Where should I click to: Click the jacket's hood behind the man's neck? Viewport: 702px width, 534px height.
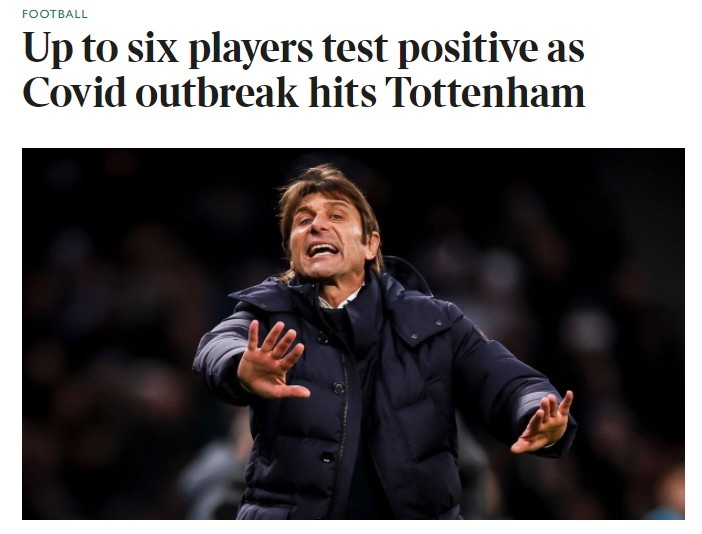[405, 274]
